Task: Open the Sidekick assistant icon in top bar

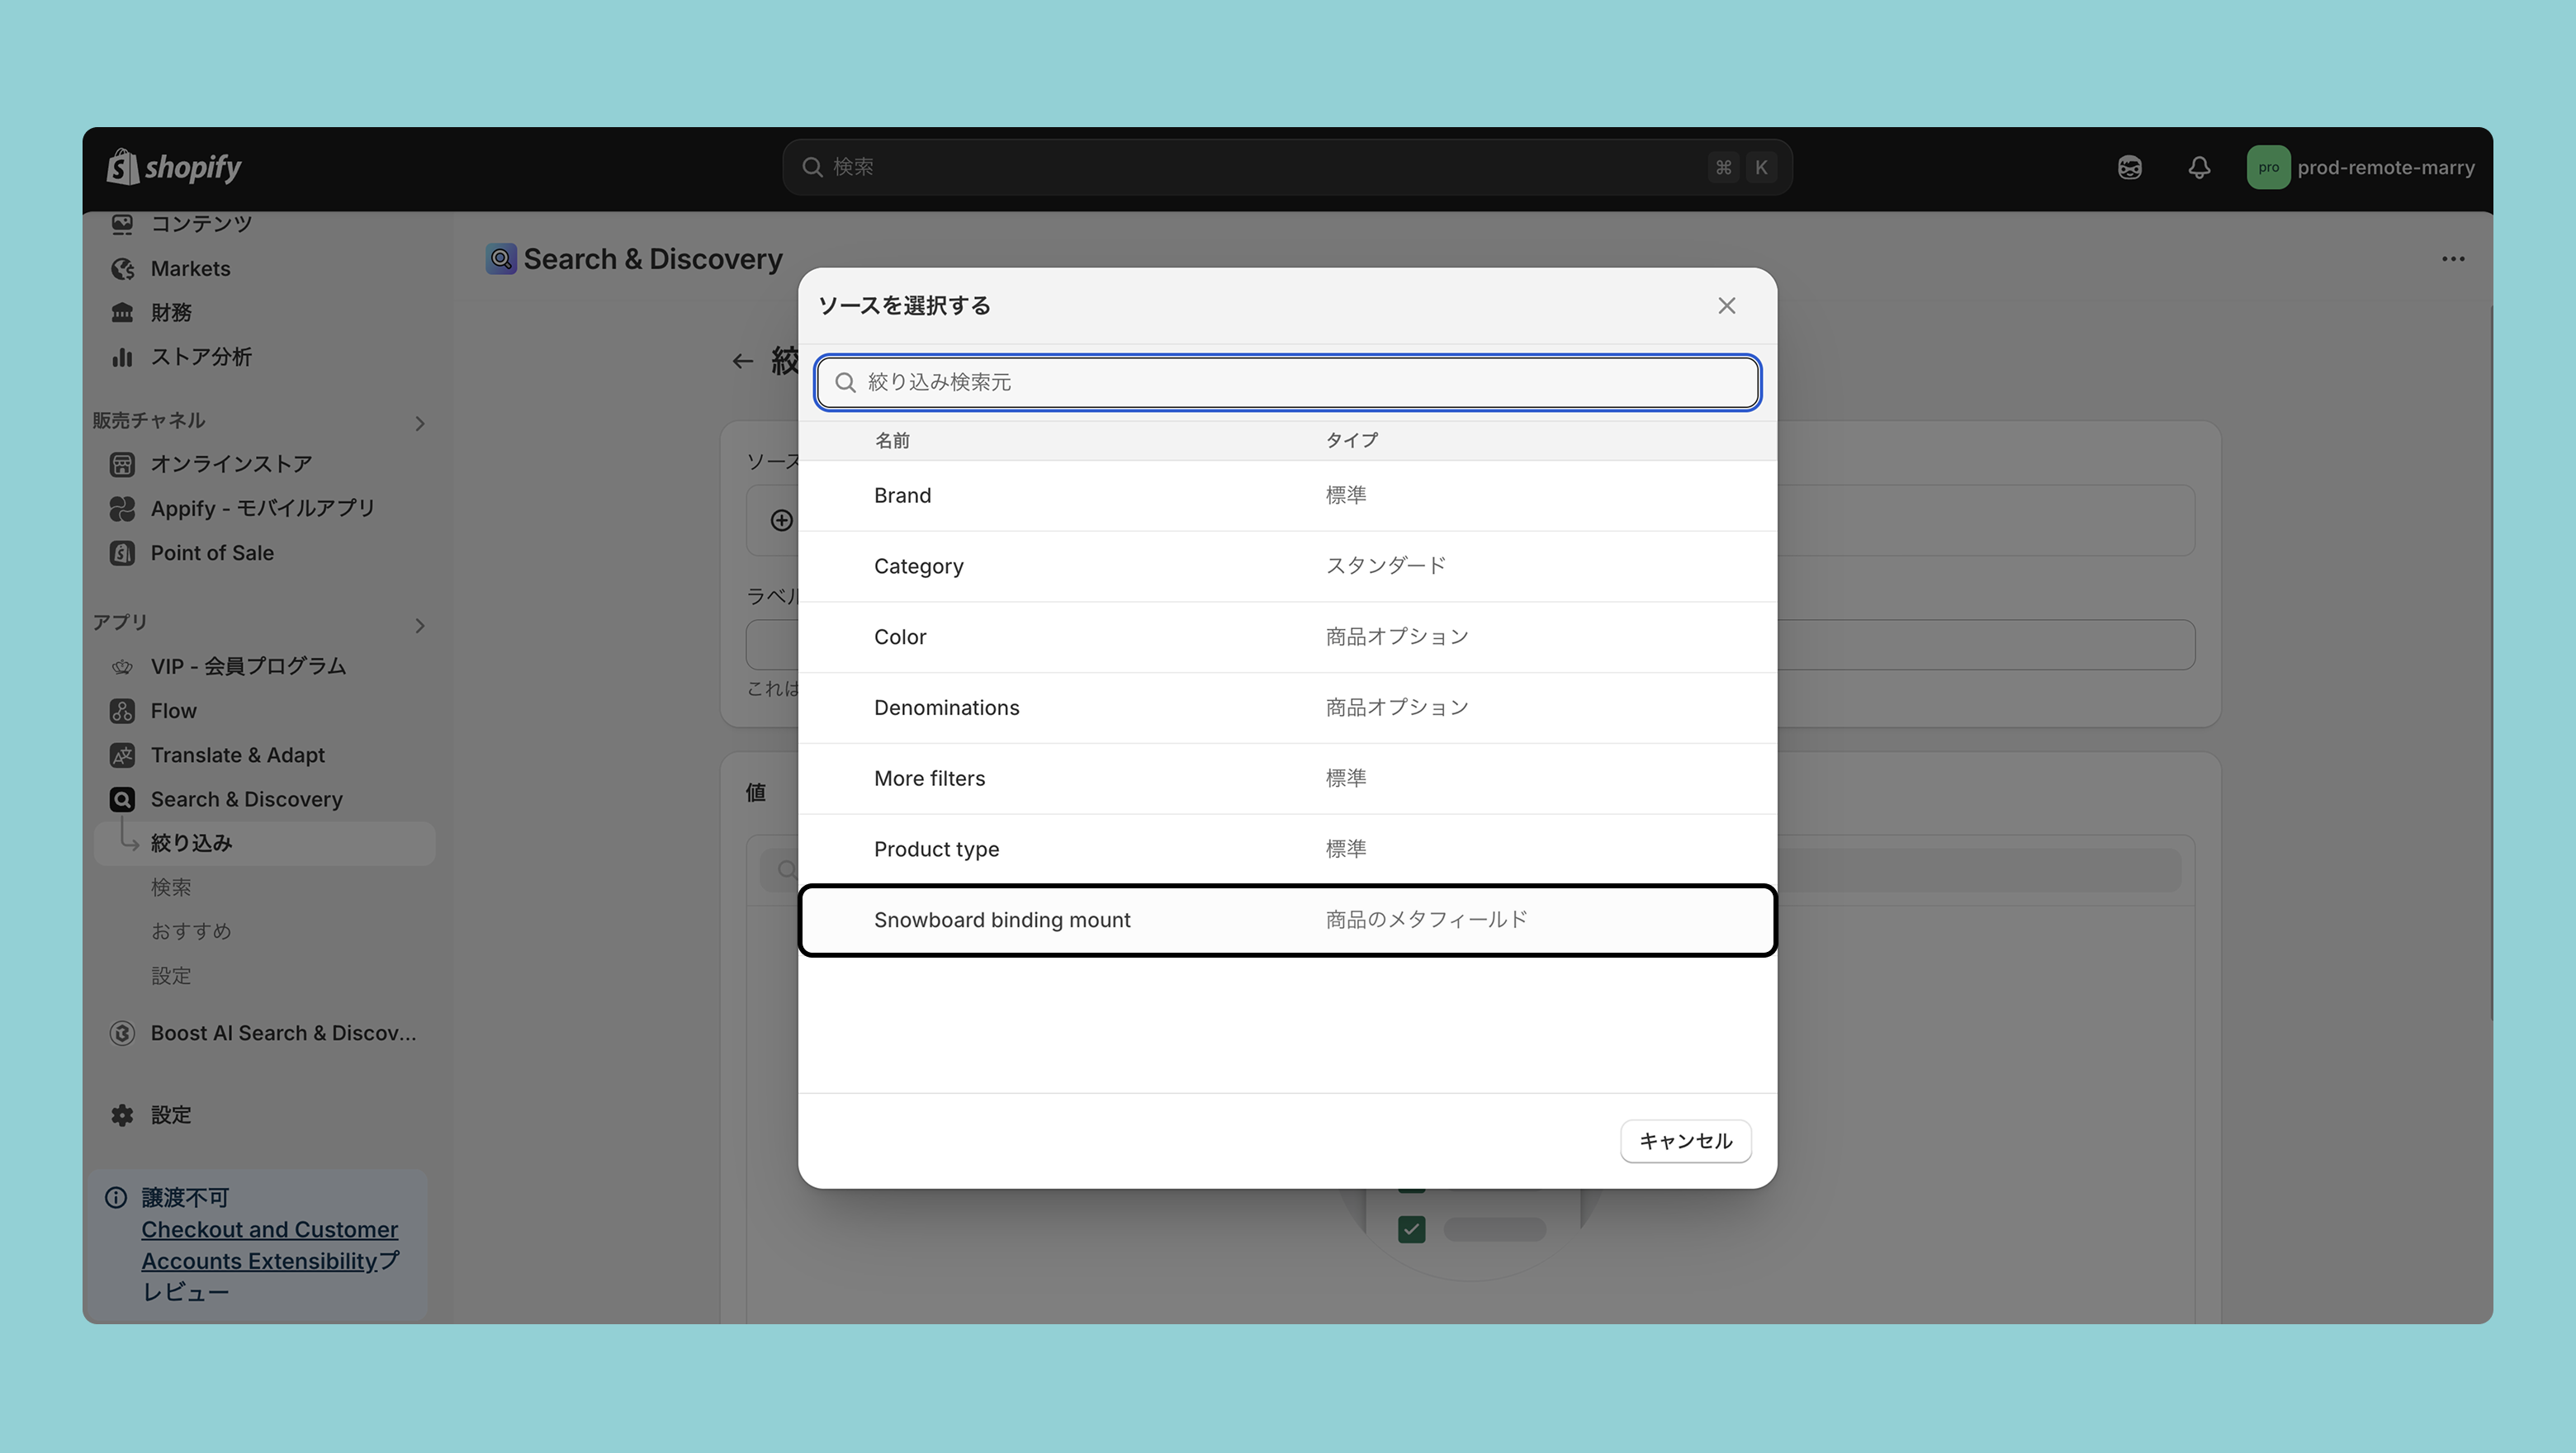Action: (x=2129, y=167)
